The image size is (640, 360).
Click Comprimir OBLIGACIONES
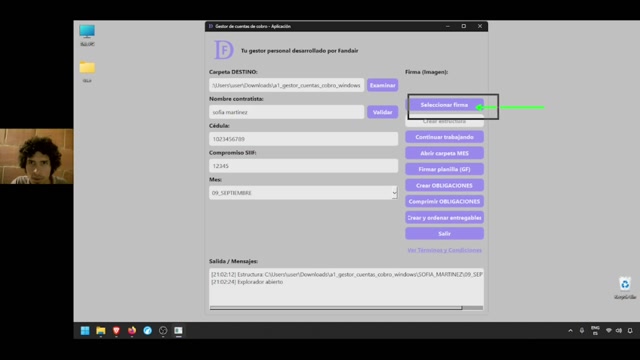pos(444,202)
